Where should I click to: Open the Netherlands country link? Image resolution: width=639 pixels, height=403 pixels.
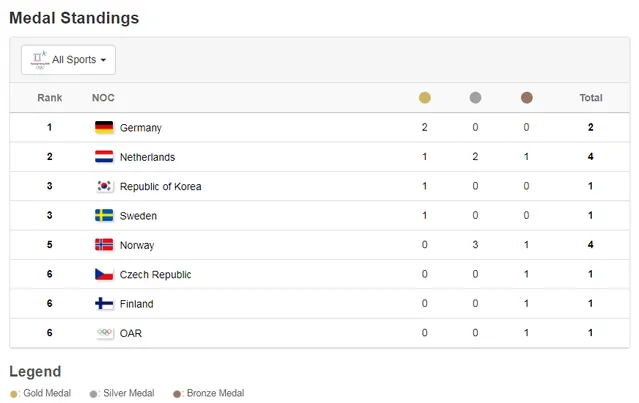(x=147, y=157)
